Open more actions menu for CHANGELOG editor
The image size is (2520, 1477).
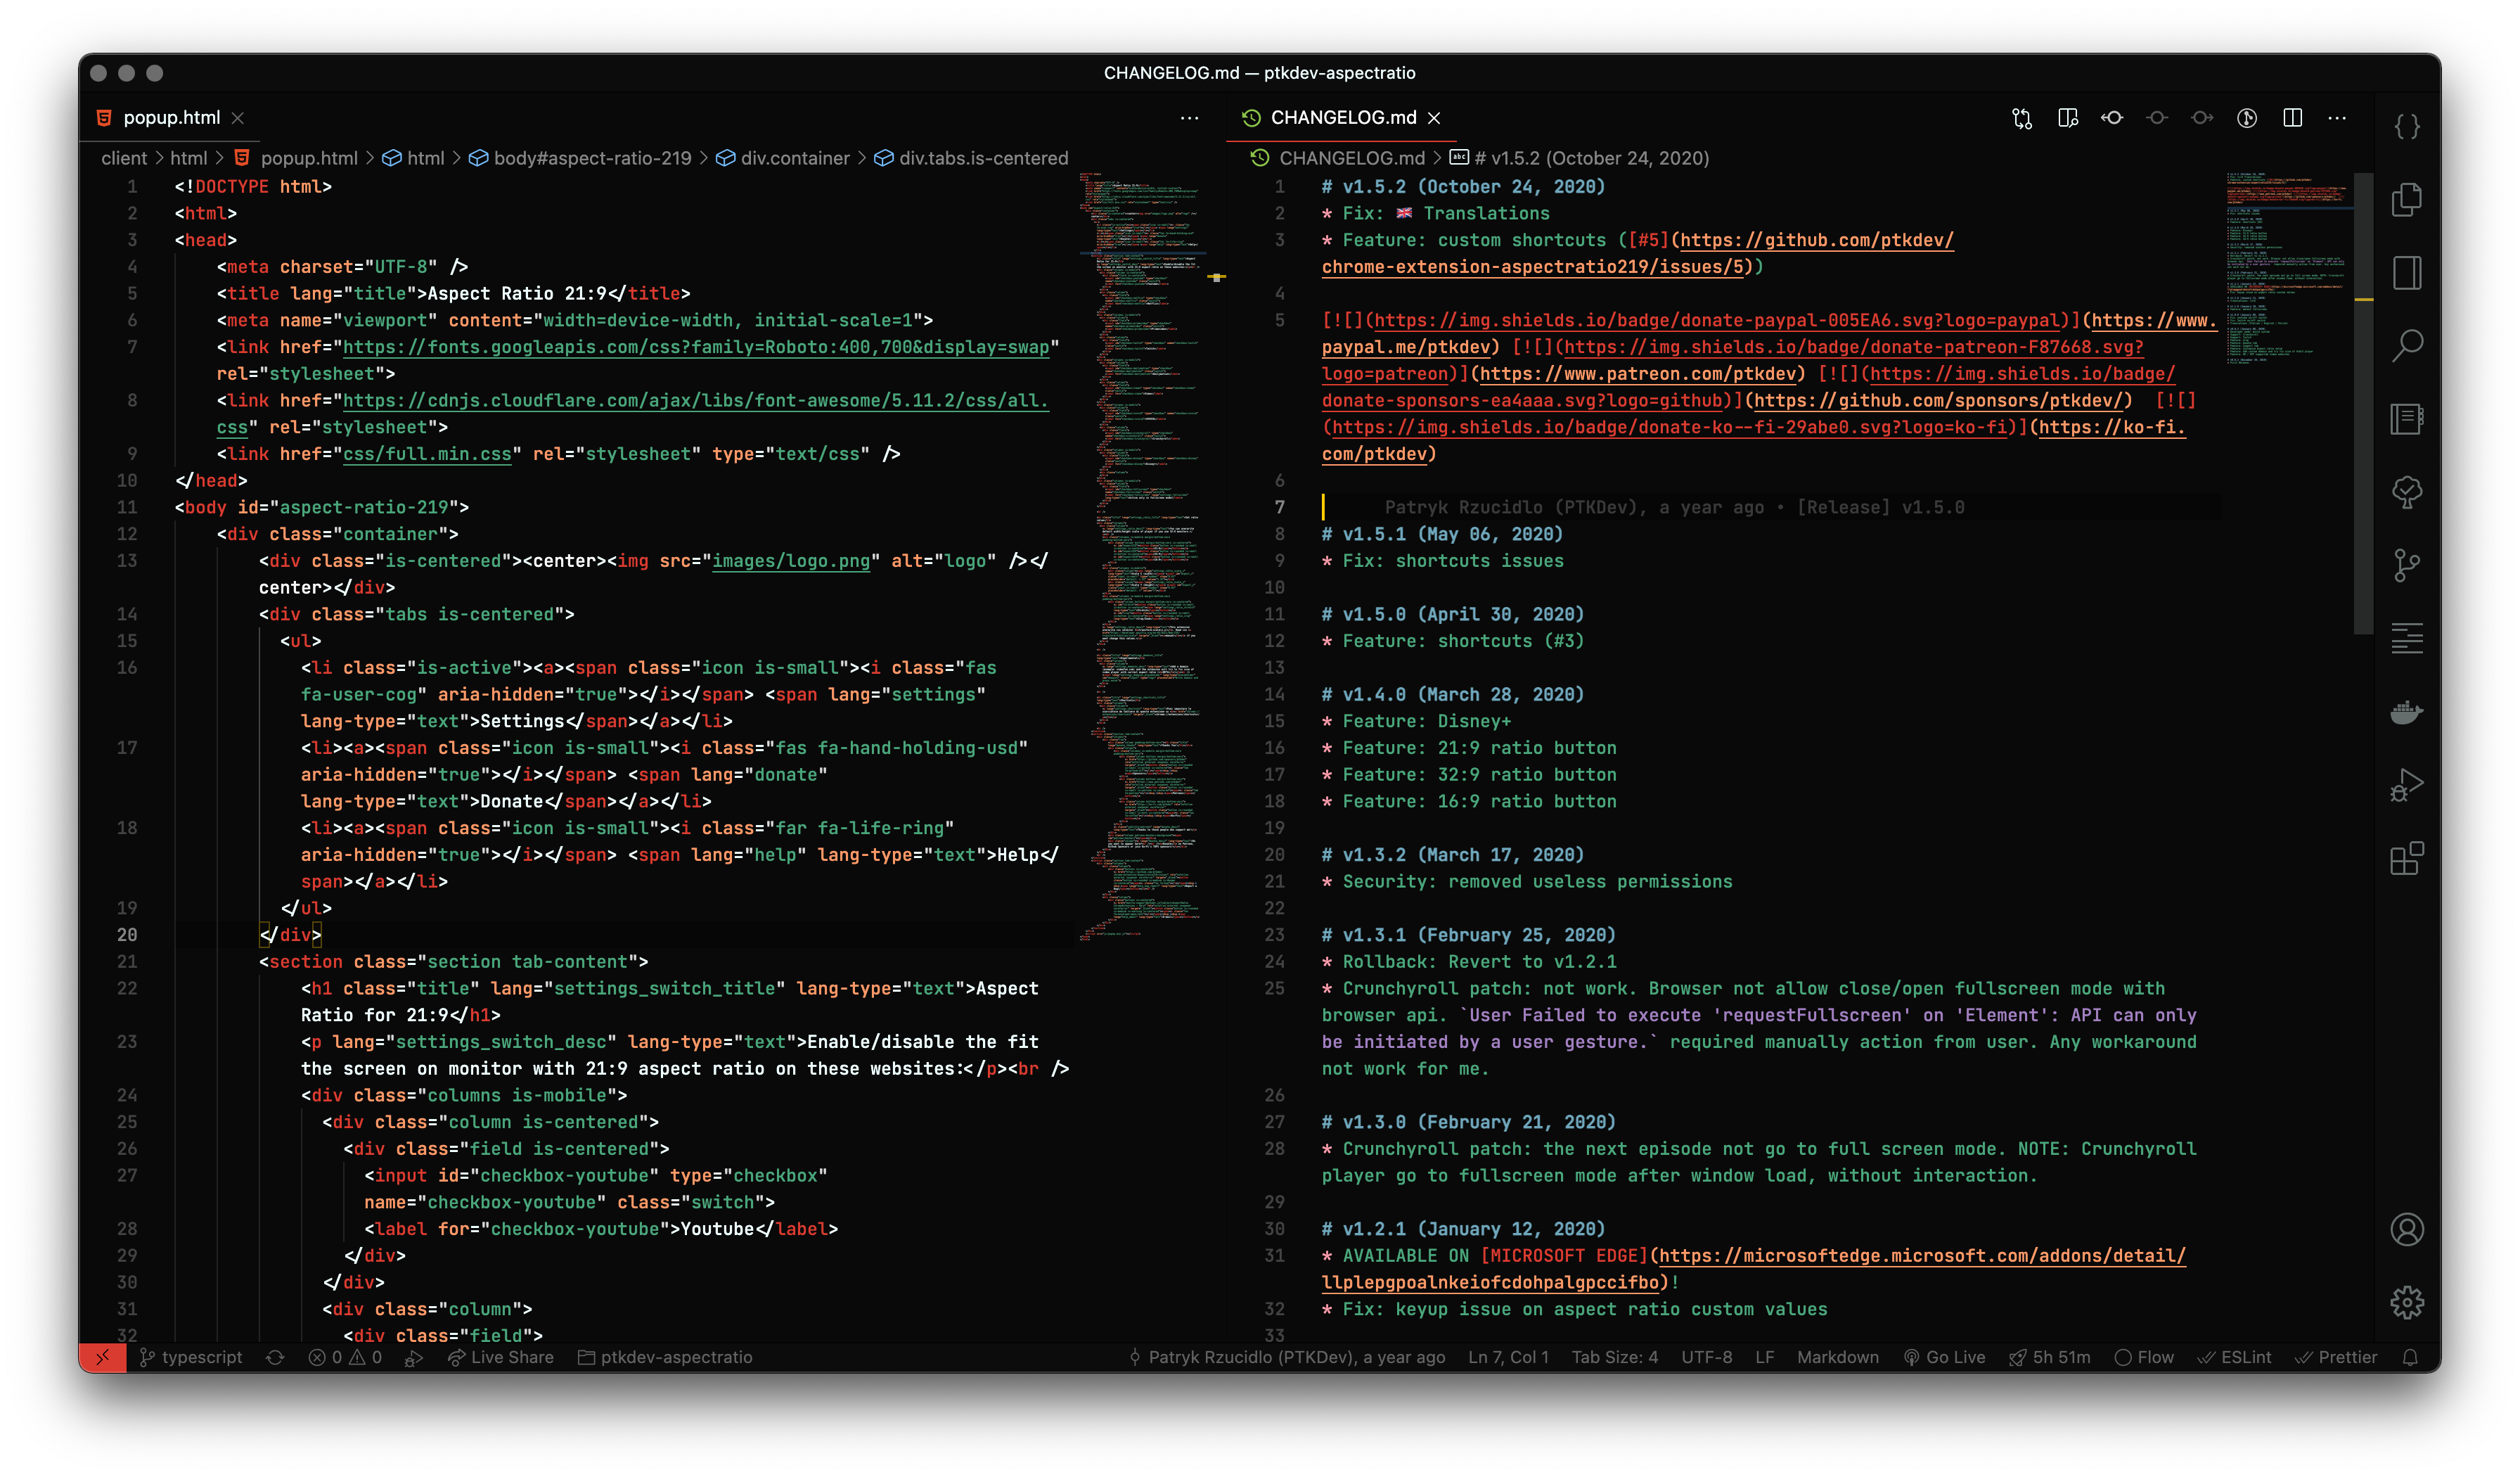[x=2337, y=118]
